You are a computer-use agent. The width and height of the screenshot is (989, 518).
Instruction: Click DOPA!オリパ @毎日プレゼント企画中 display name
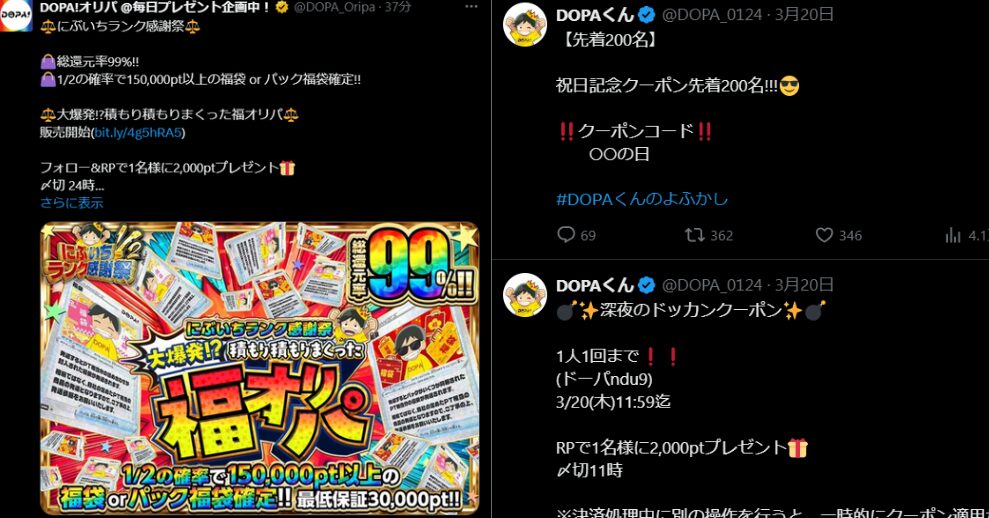click(156, 7)
